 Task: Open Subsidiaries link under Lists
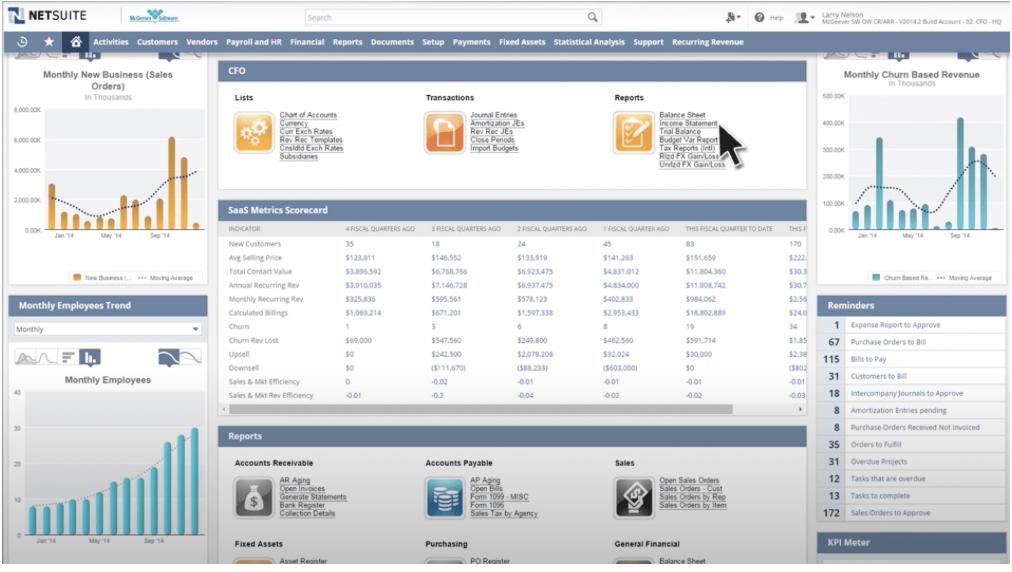pyautogui.click(x=298, y=157)
